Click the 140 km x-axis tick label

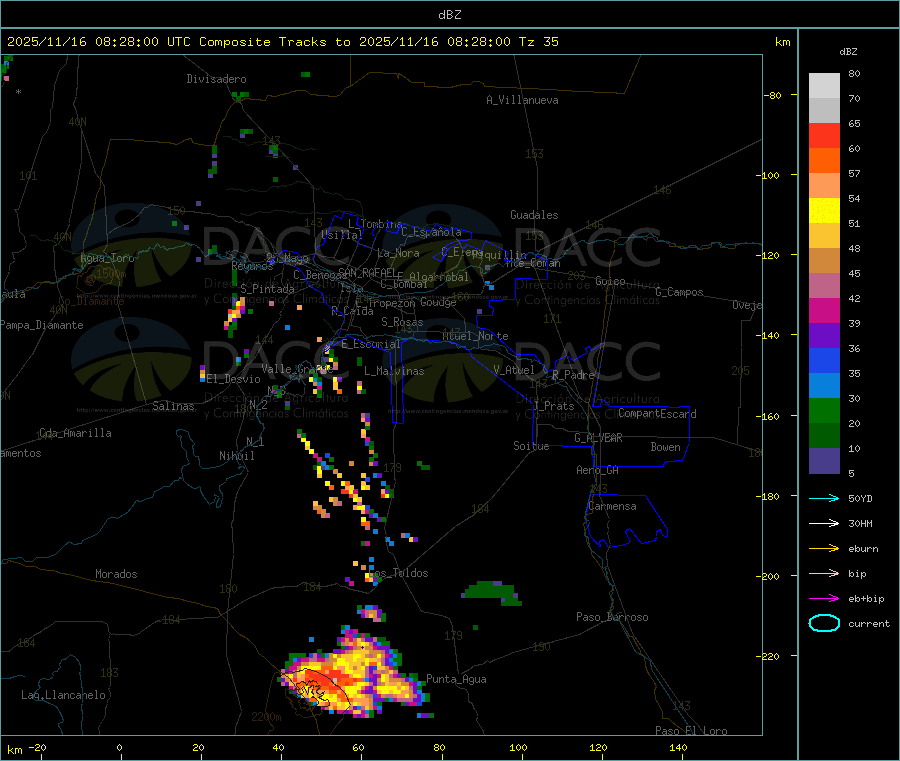point(678,747)
